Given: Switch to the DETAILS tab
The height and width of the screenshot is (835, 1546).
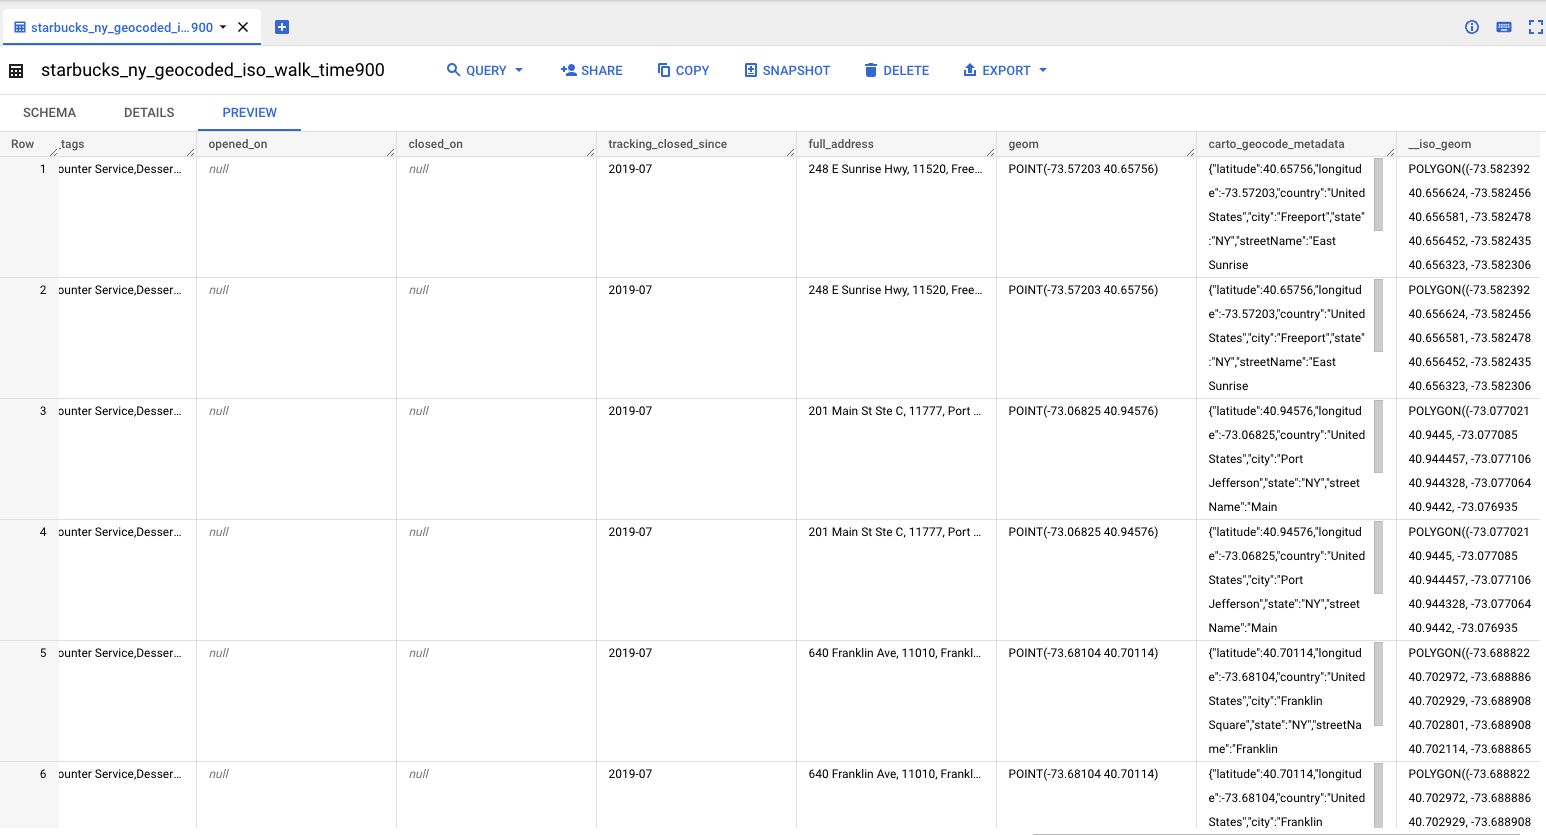Looking at the screenshot, I should (149, 113).
